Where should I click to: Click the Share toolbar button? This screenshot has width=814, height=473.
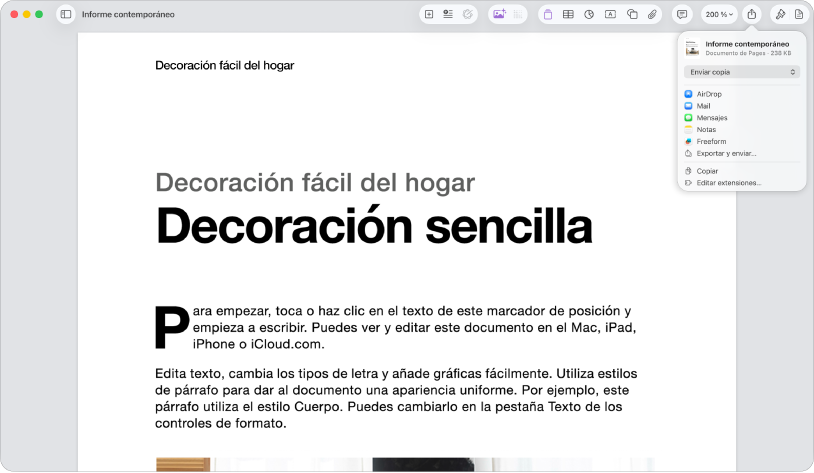(x=752, y=15)
